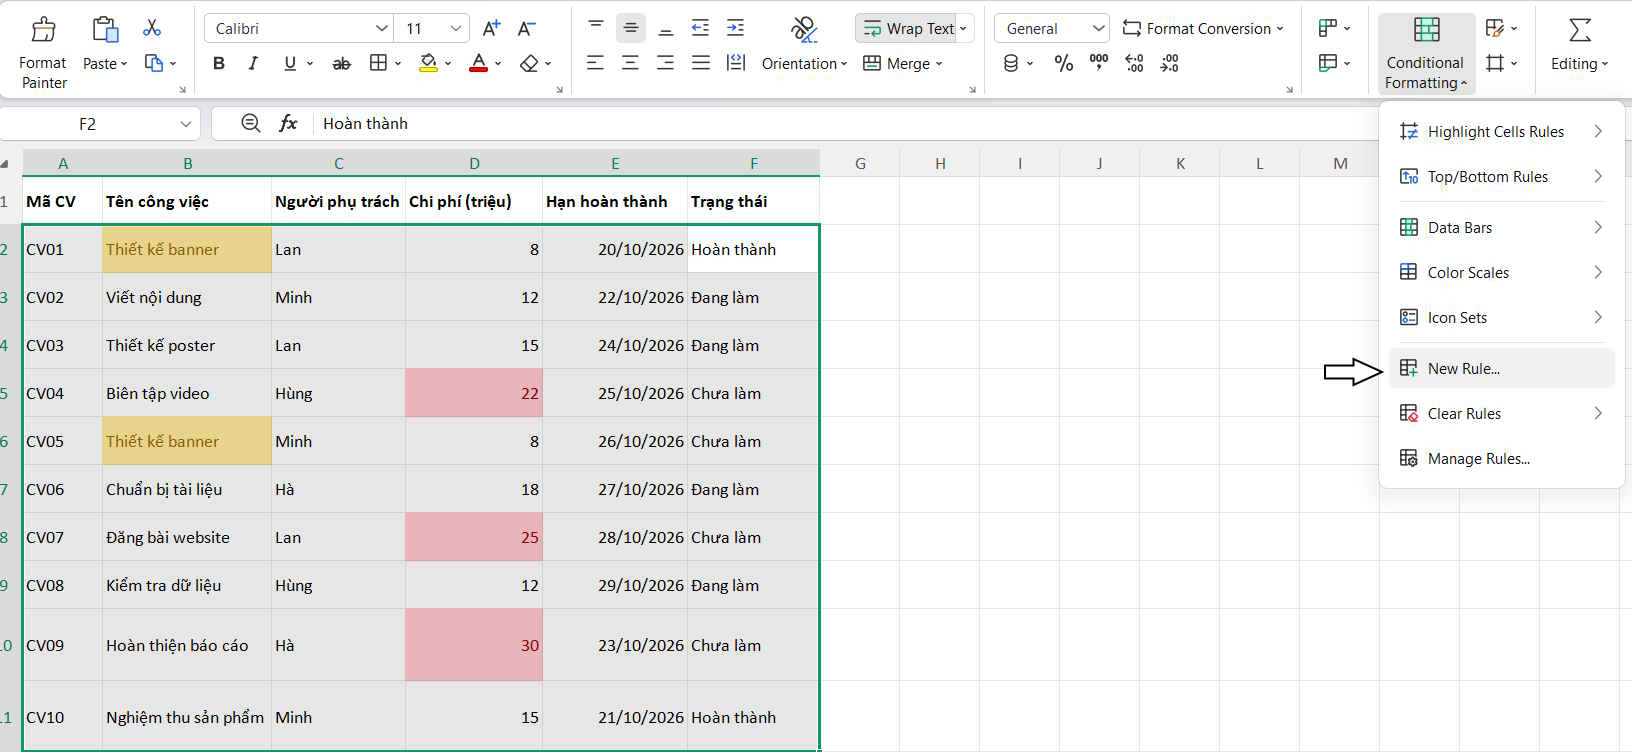Click the Format Conversion button
The height and width of the screenshot is (752, 1632).
(x=1203, y=28)
